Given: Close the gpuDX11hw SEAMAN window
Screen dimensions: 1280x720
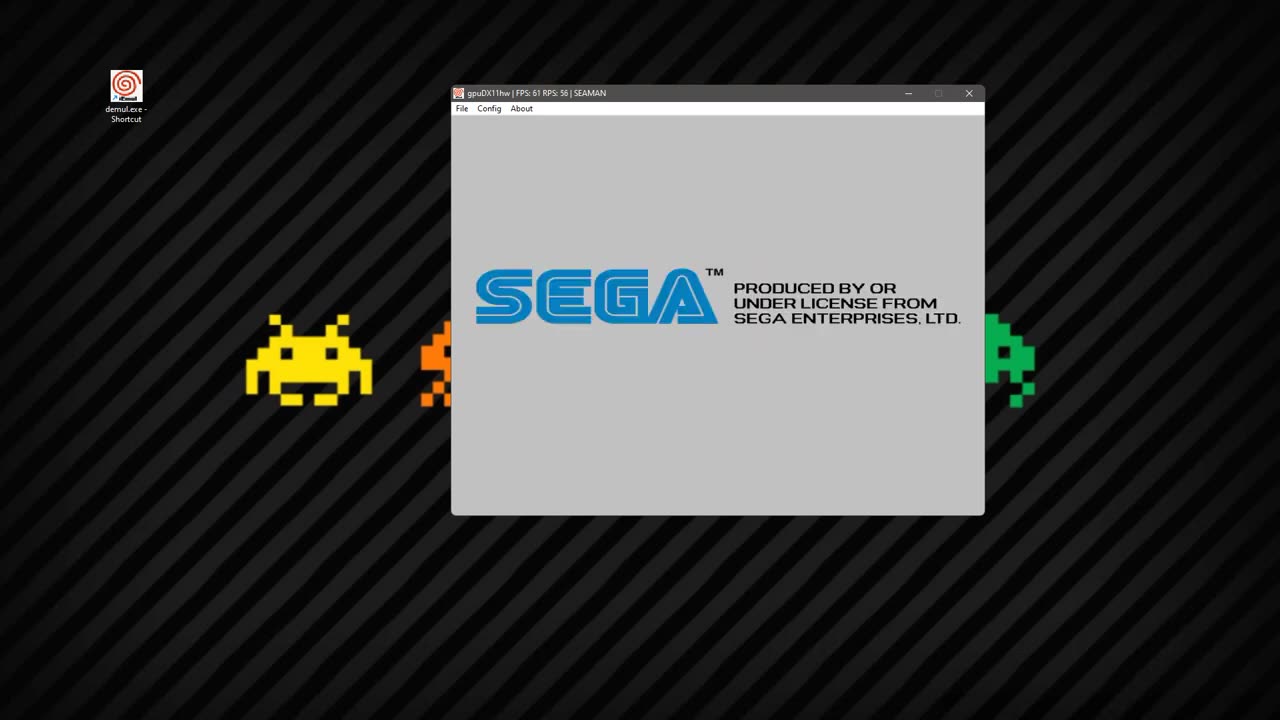Looking at the screenshot, I should pyautogui.click(x=969, y=93).
